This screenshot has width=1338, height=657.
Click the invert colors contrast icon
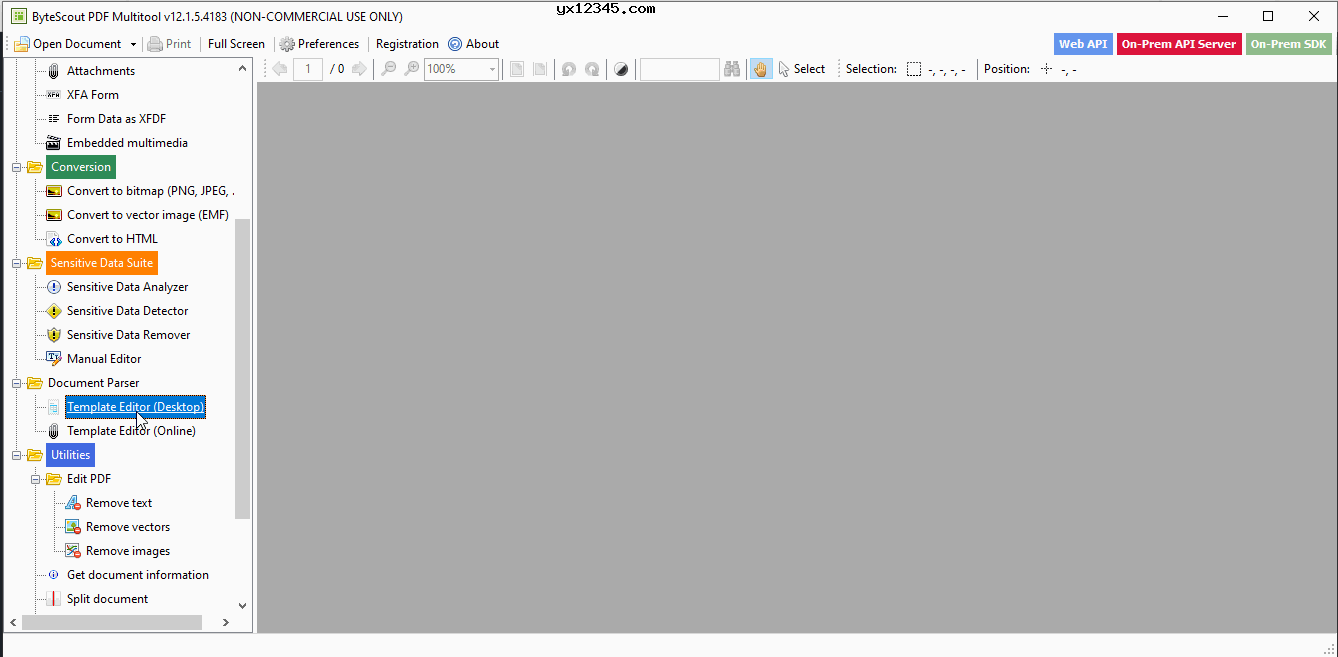click(621, 69)
